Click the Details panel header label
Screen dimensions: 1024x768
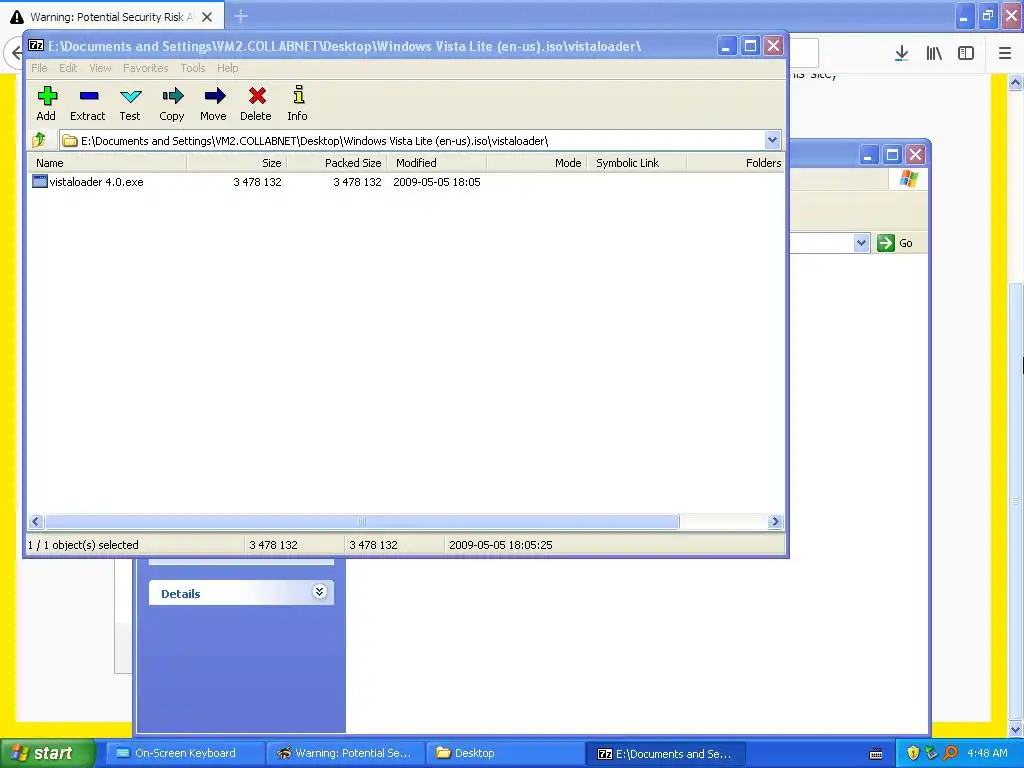pos(180,594)
